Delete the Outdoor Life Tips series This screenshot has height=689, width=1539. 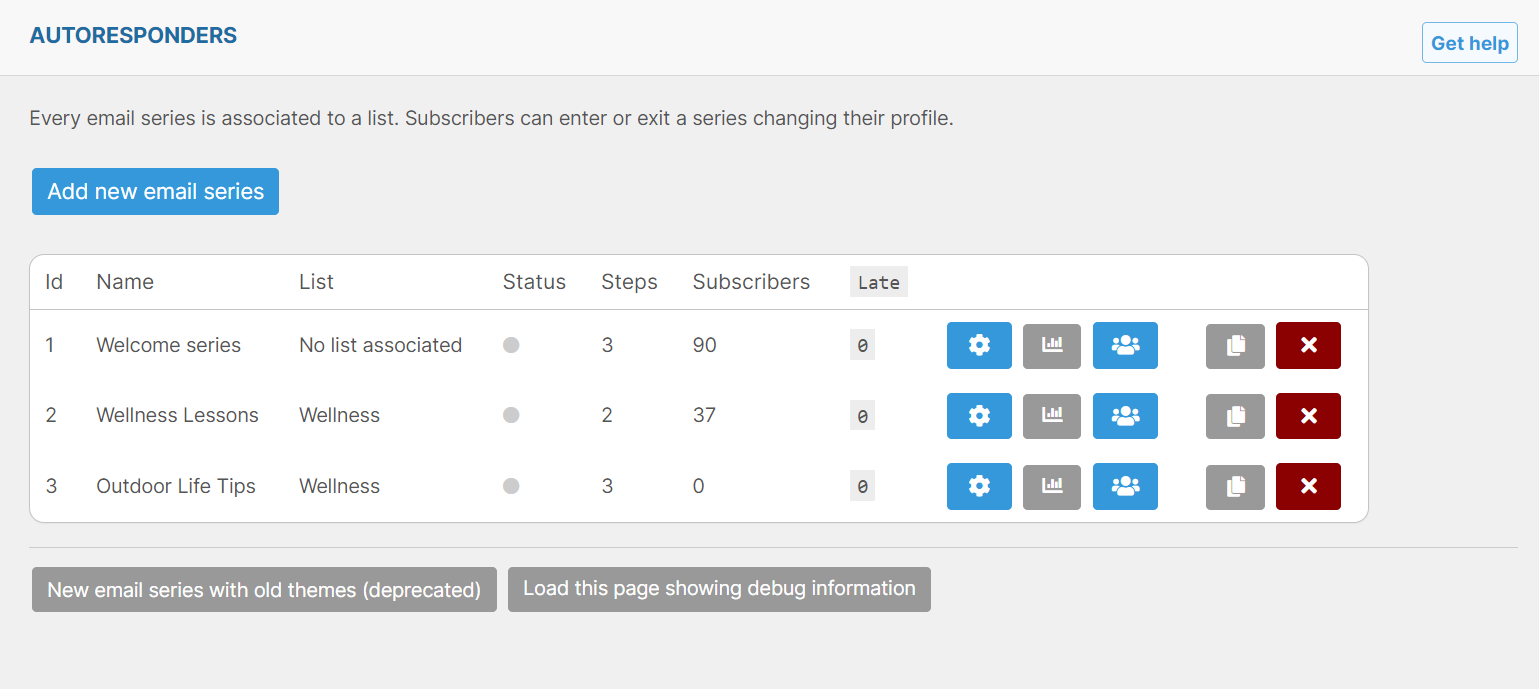click(x=1308, y=486)
